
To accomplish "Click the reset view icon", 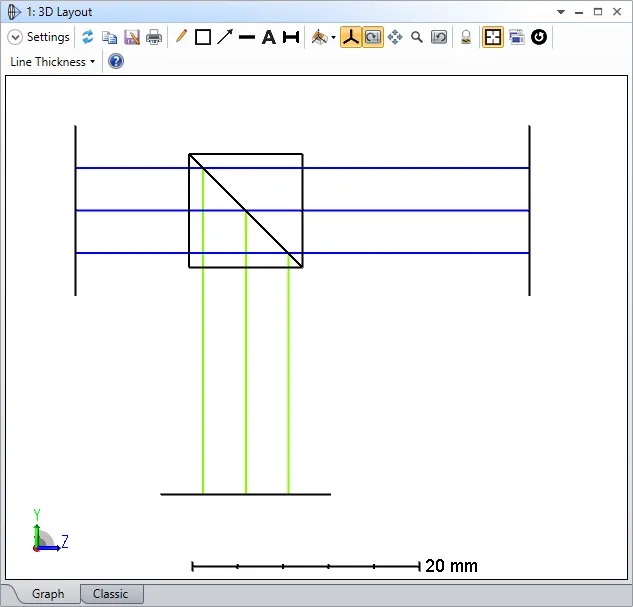I will click(x=439, y=37).
